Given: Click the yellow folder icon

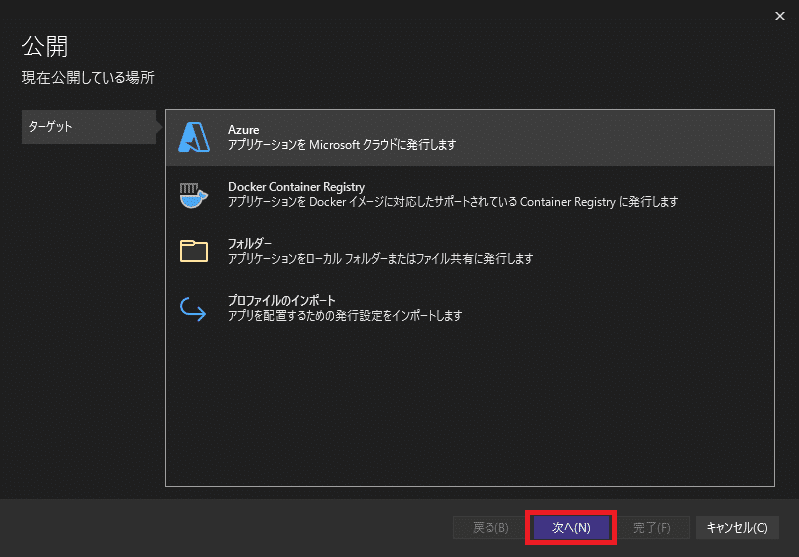Looking at the screenshot, I should coord(194,251).
